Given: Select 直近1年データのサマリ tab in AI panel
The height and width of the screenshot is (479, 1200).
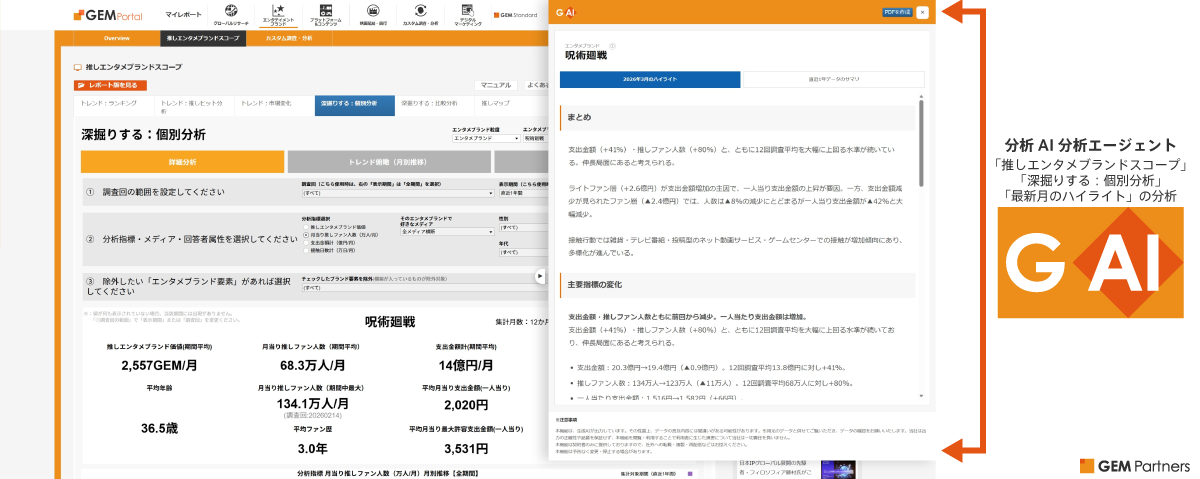Looking at the screenshot, I should click(833, 78).
